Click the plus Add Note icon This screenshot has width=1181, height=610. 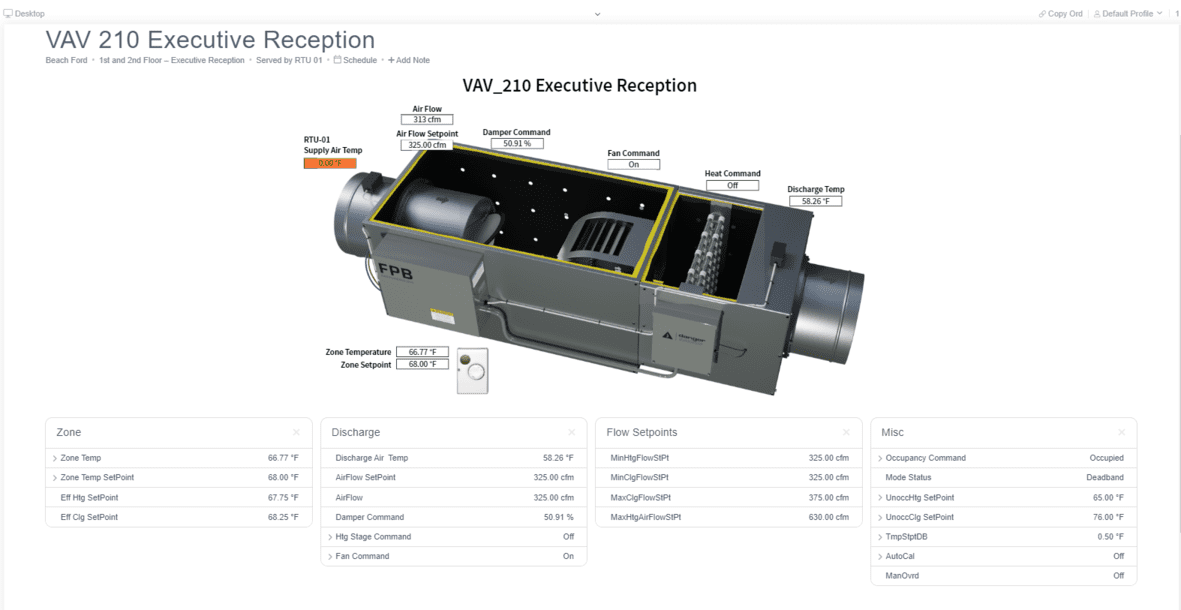coord(391,60)
